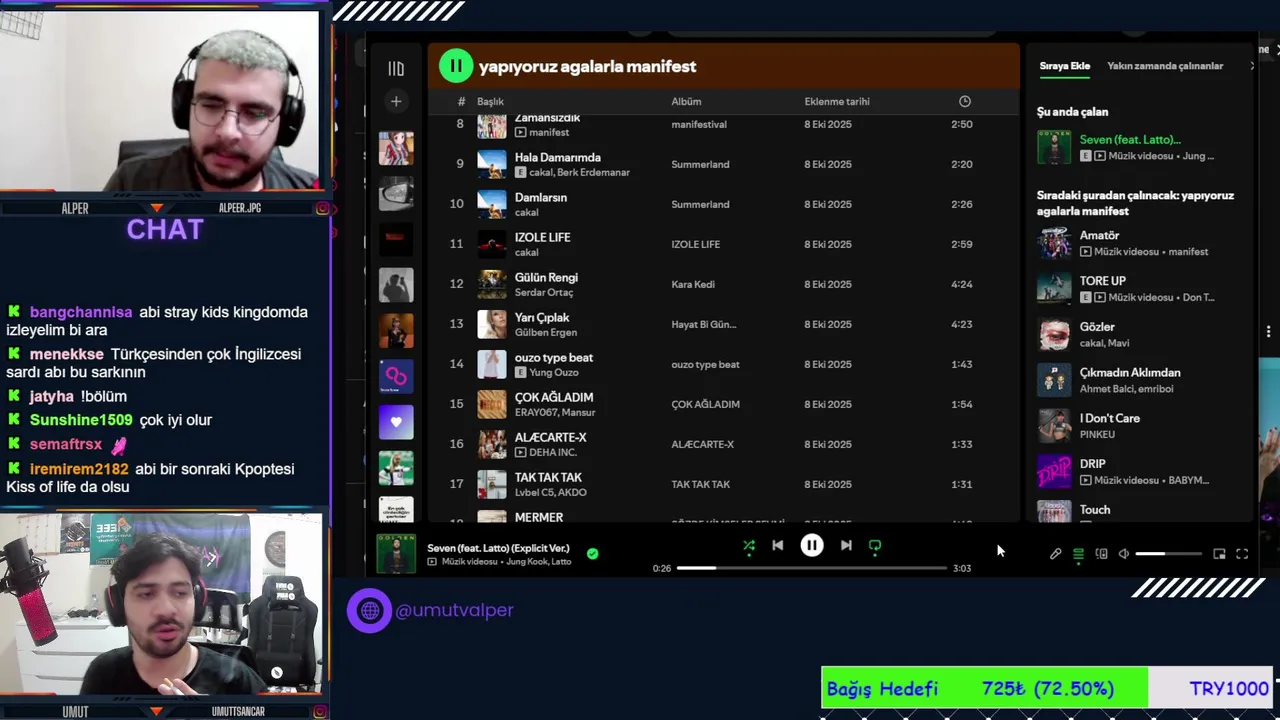The width and height of the screenshot is (1280, 720).
Task: Select the Hala Damarımda track row
Action: (x=723, y=164)
